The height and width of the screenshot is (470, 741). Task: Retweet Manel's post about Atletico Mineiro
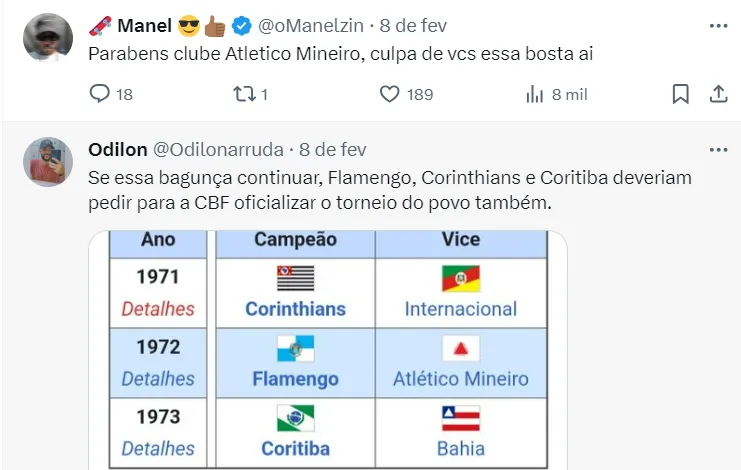click(x=241, y=94)
